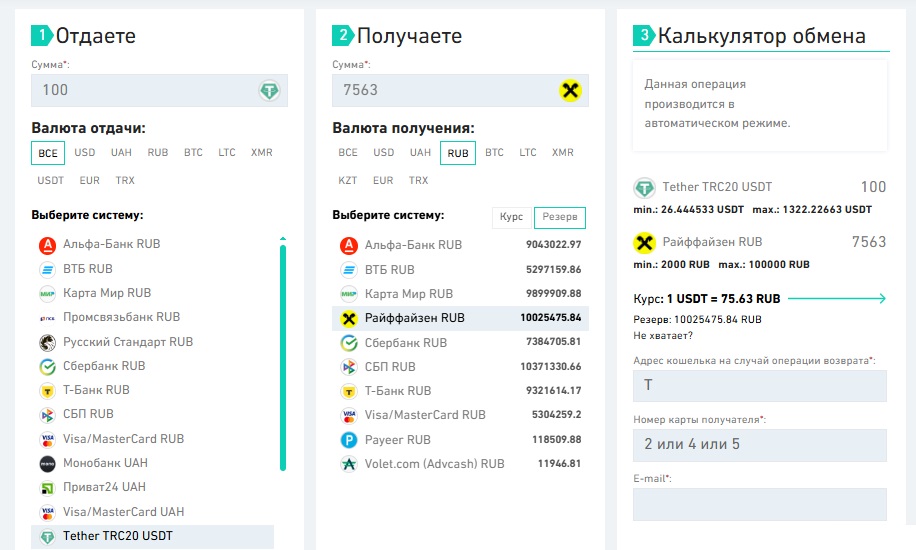Click the Альфа-Банк logo in the Получаете list

349,245
